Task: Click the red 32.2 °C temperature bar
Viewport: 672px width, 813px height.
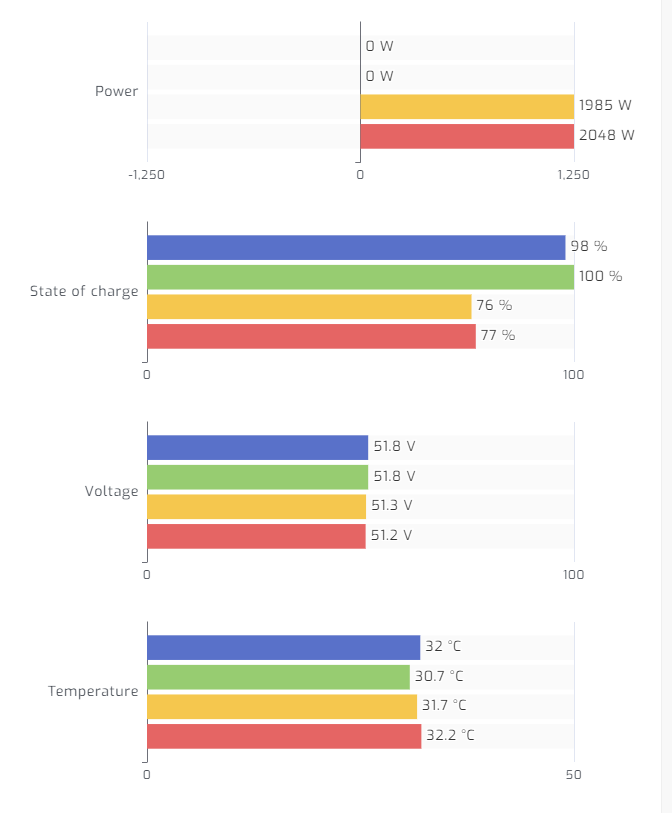Action: tap(284, 736)
